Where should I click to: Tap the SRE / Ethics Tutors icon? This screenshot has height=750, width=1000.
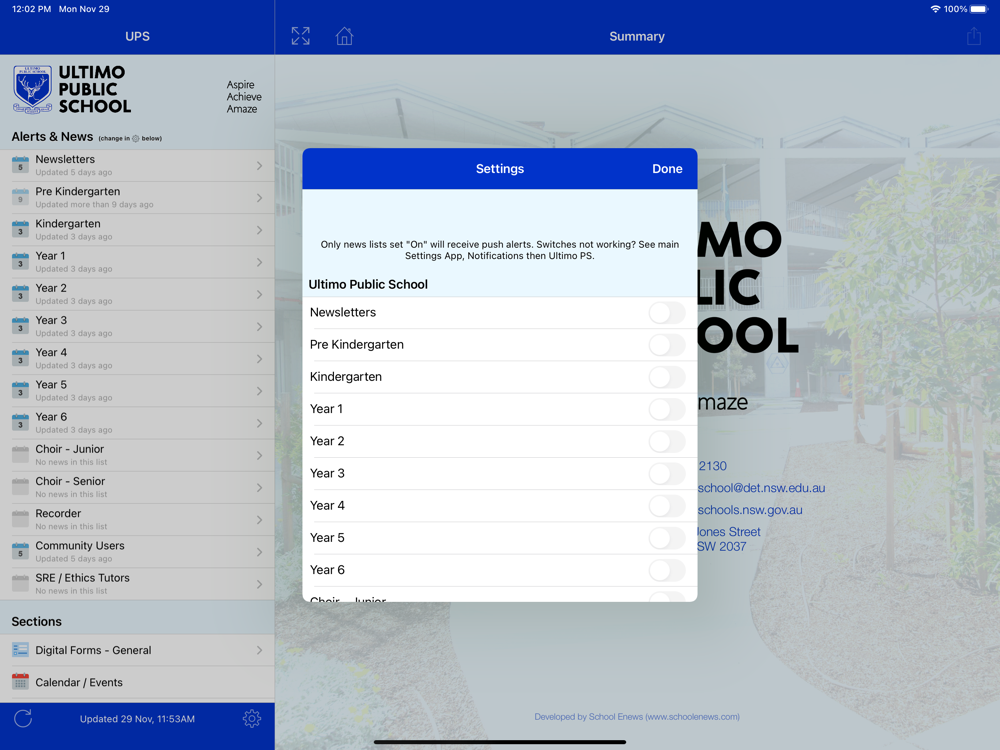click(20, 583)
